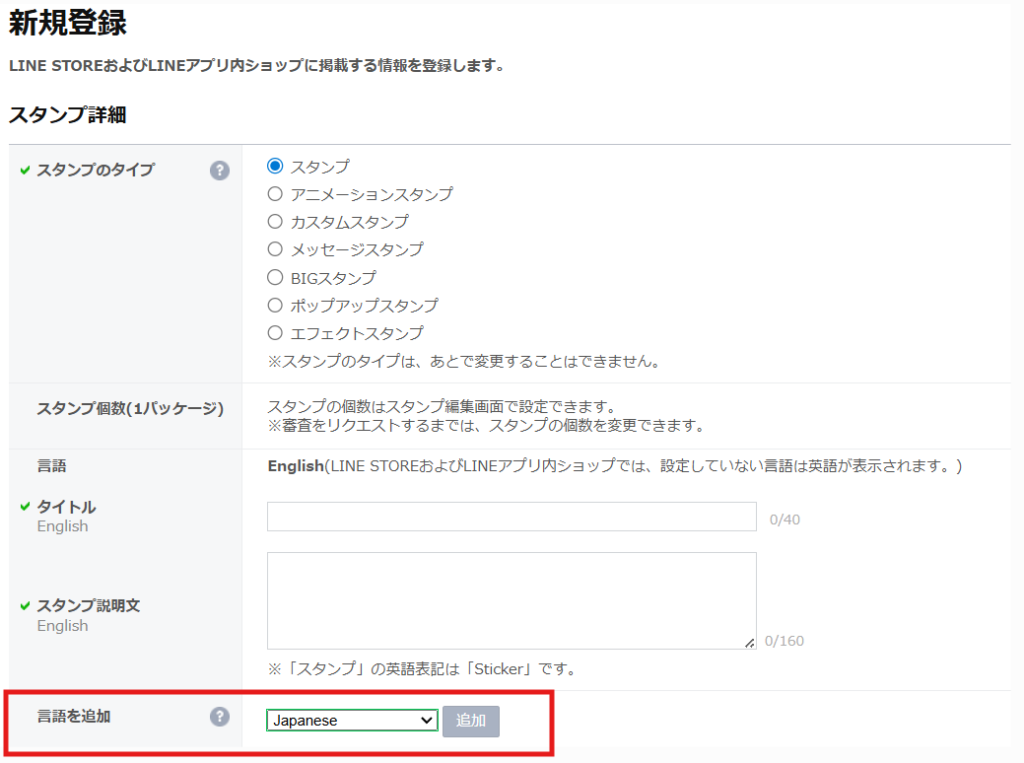1024x763 pixels.
Task: Click text スタンプの個数はスタンプ編集画面で設定できます
Action: click(442, 406)
